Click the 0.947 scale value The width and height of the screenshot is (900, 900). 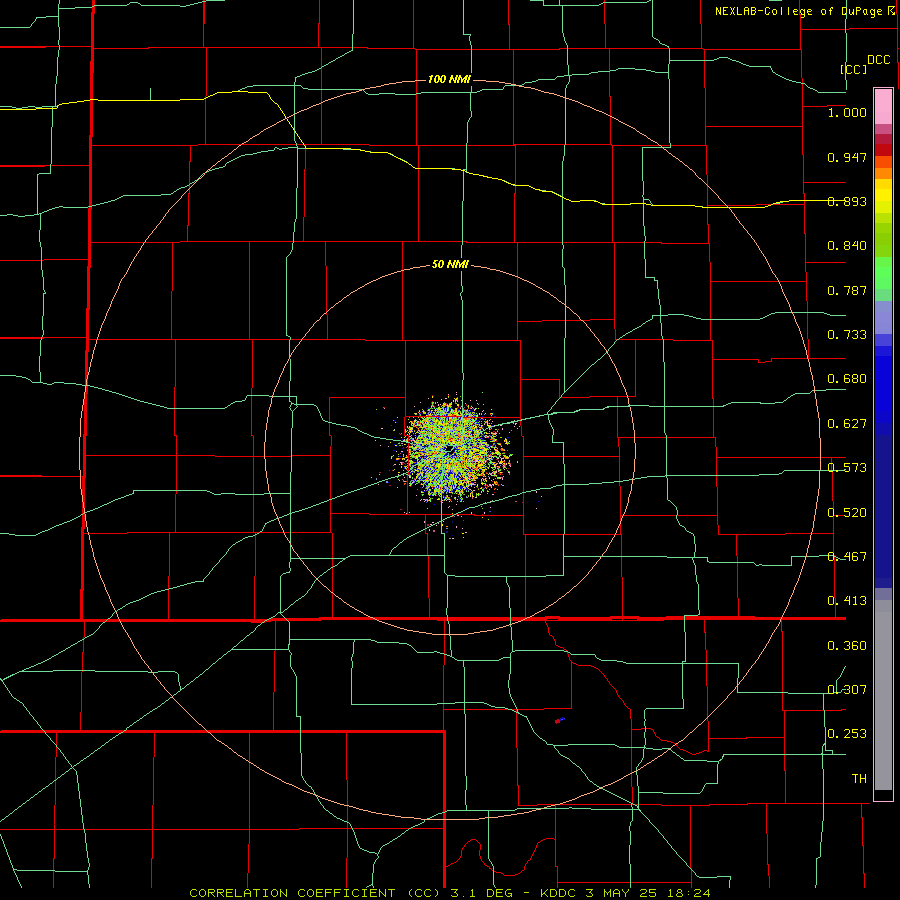pyautogui.click(x=847, y=157)
